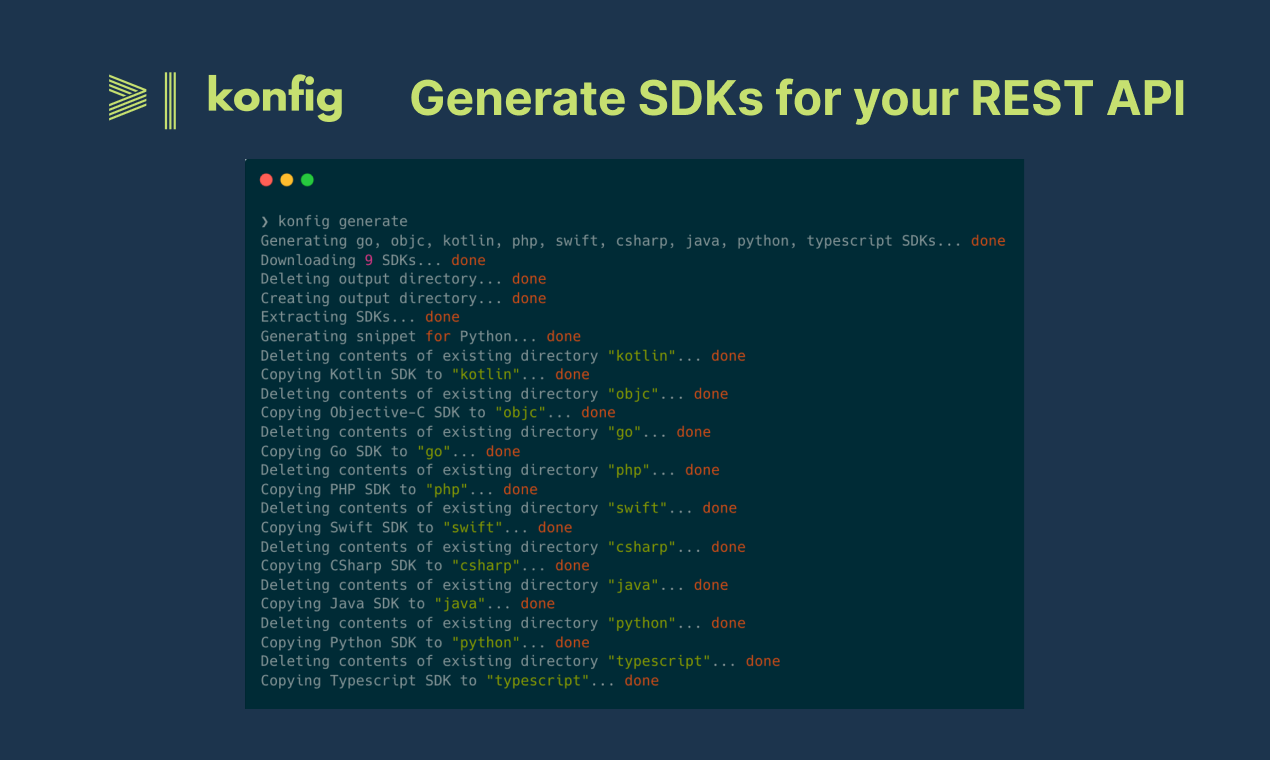Click the konfig arrow logo icon
Screen dimensions: 1270x760
(x=143, y=100)
